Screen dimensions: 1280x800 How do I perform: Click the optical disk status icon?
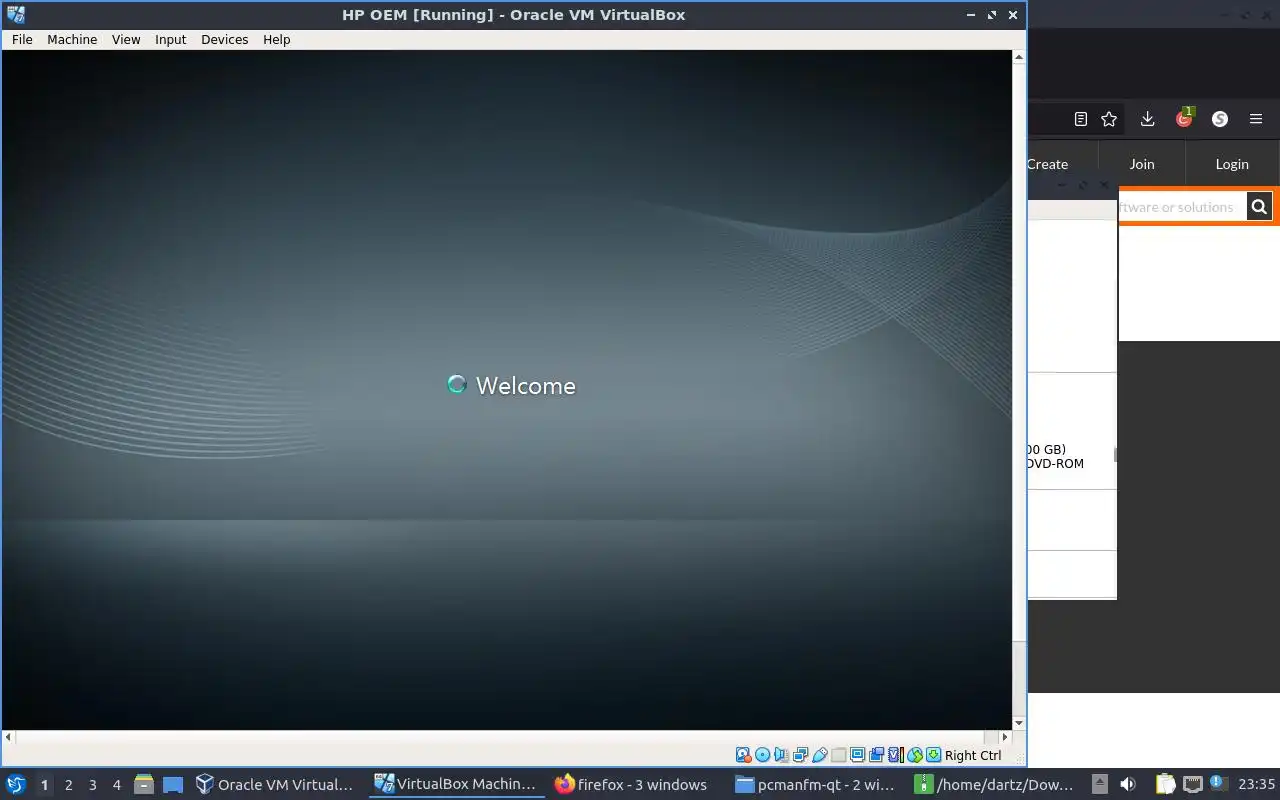coord(762,755)
